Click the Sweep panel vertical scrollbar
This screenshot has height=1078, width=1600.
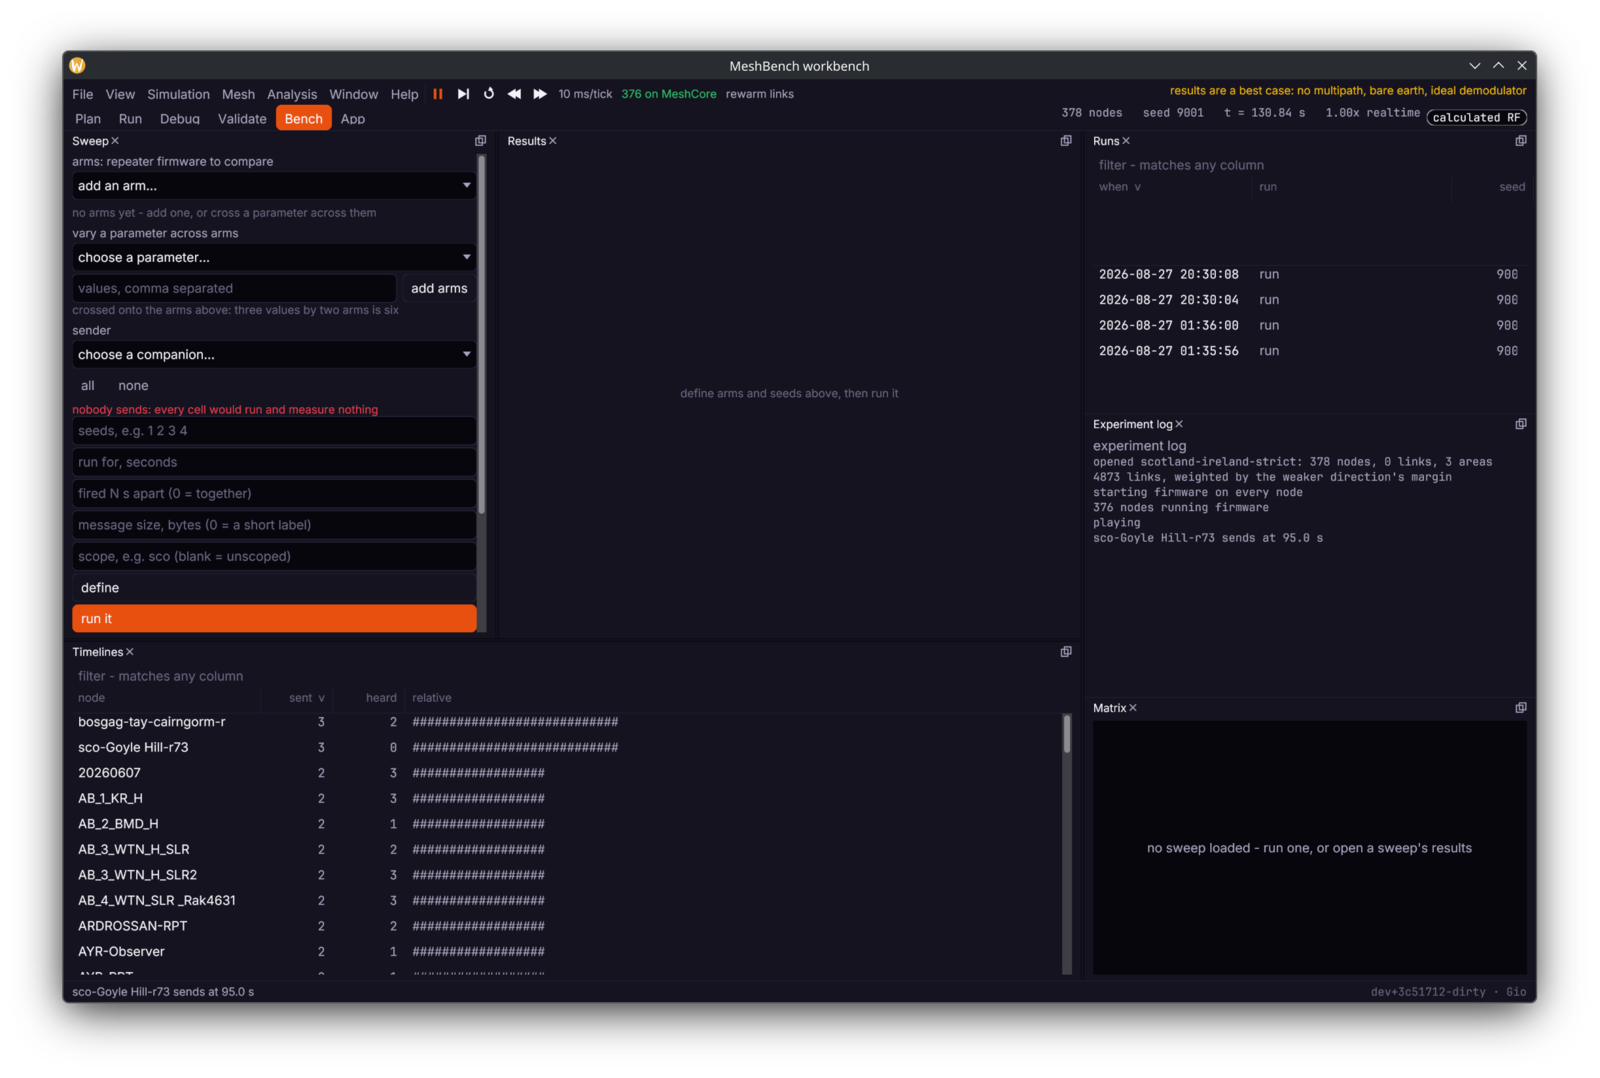(x=482, y=335)
